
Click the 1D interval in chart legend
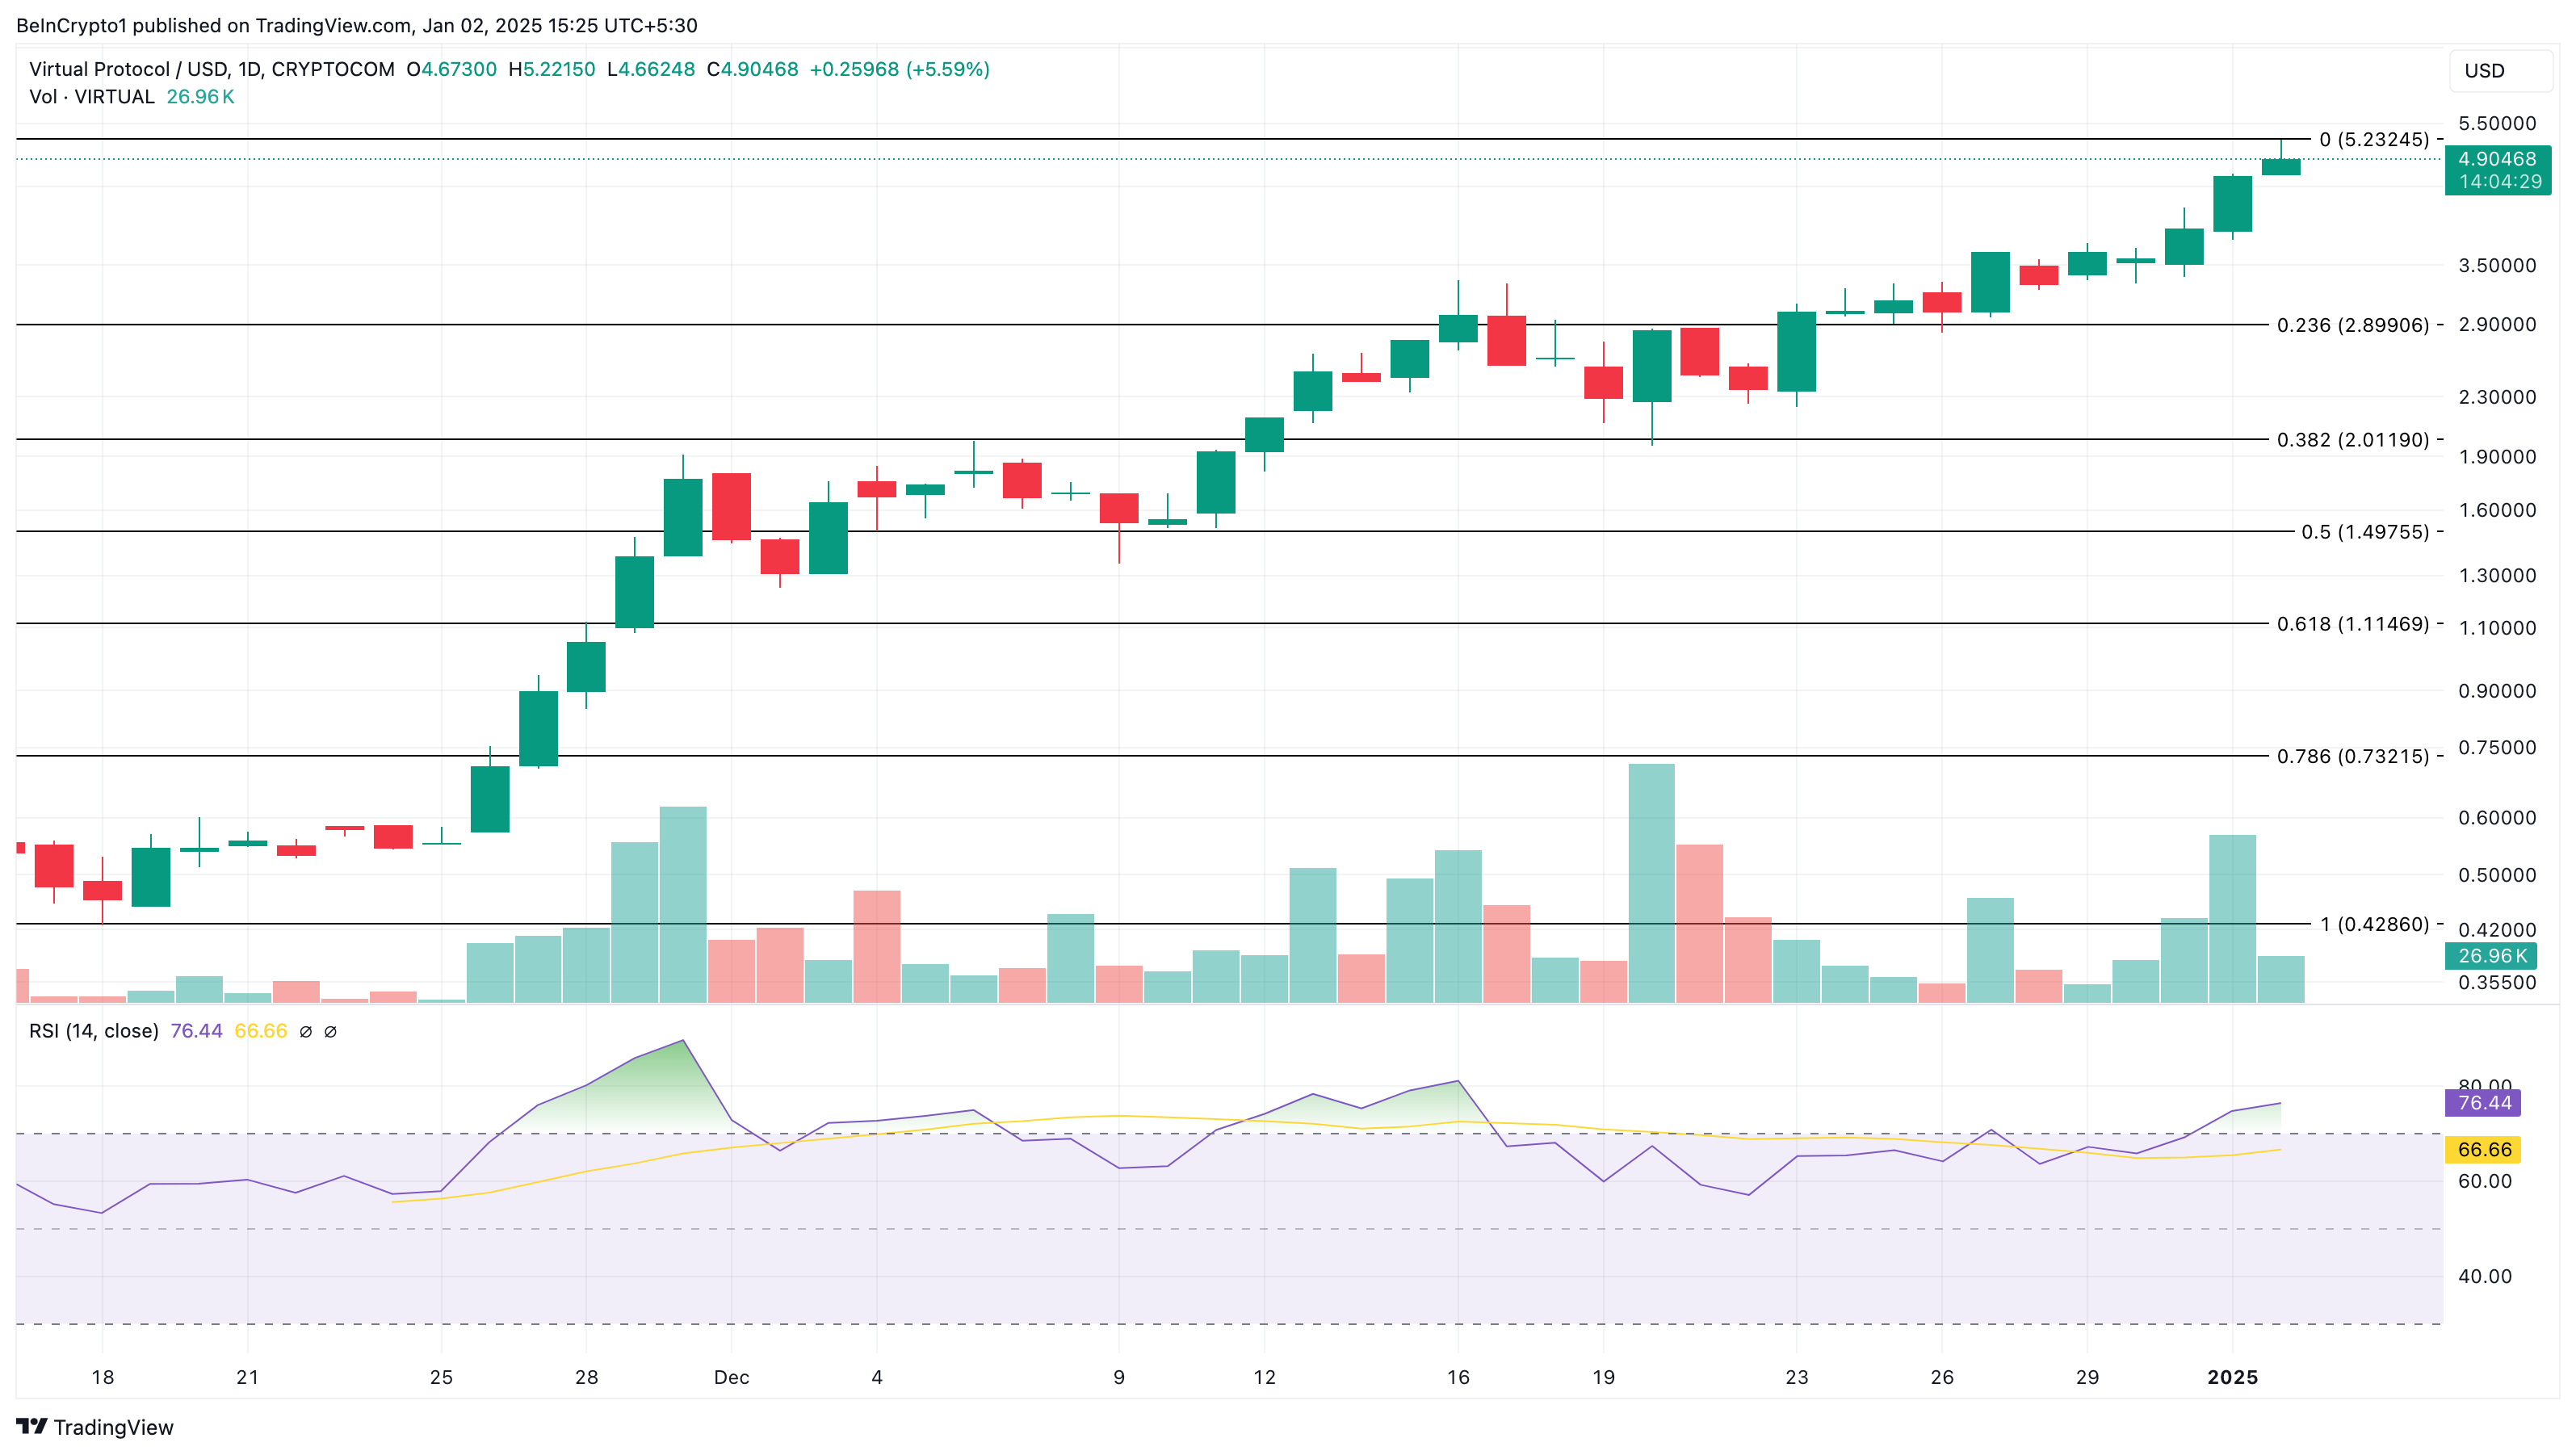pyautogui.click(x=249, y=69)
